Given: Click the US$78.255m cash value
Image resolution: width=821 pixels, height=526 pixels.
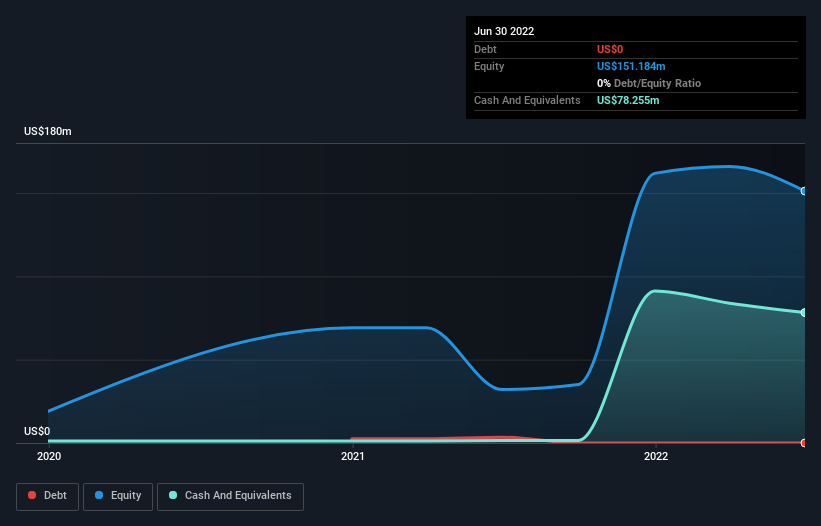Looking at the screenshot, I should [628, 100].
